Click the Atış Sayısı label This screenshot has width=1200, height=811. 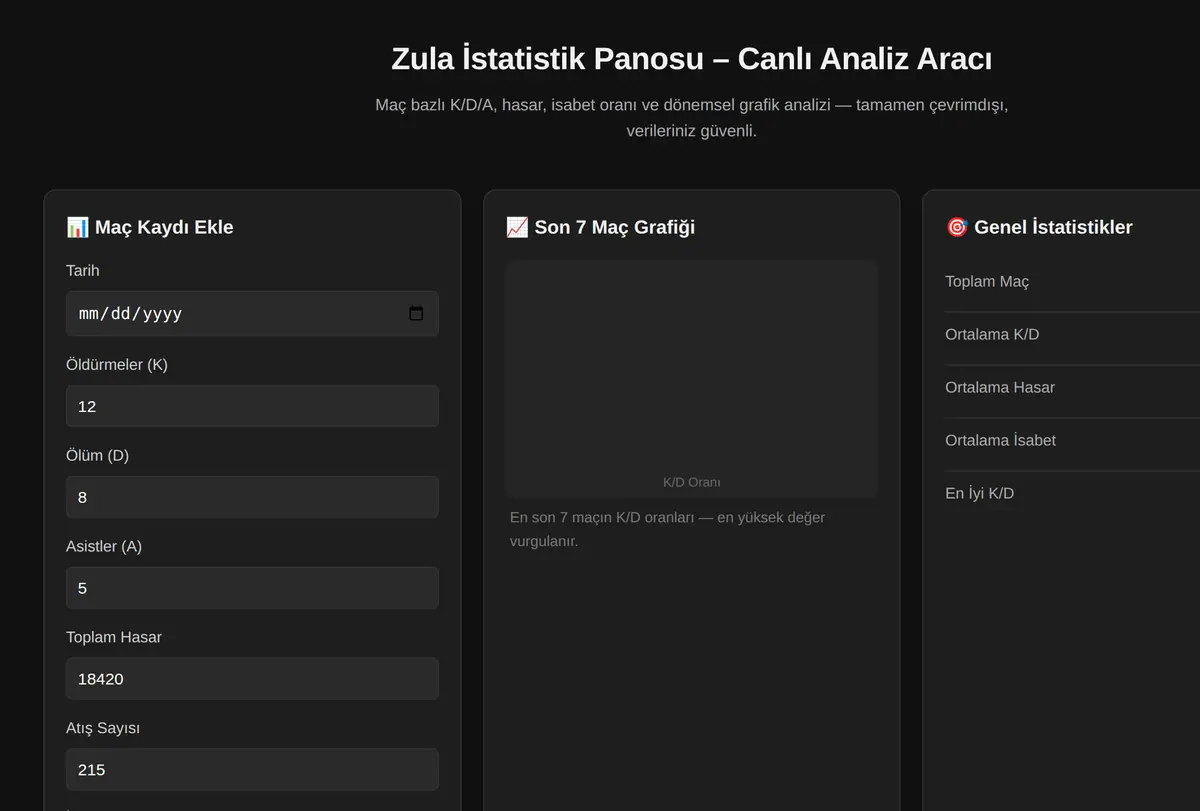(103, 729)
